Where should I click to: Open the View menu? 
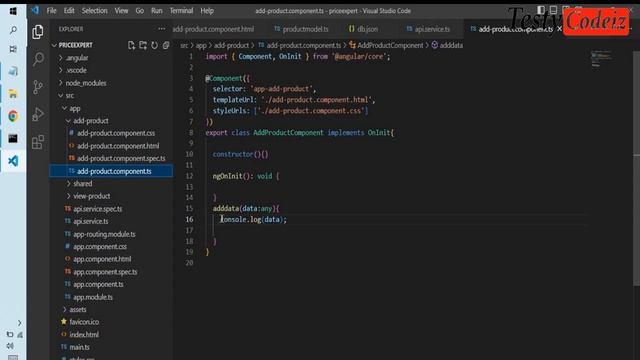click(121, 11)
